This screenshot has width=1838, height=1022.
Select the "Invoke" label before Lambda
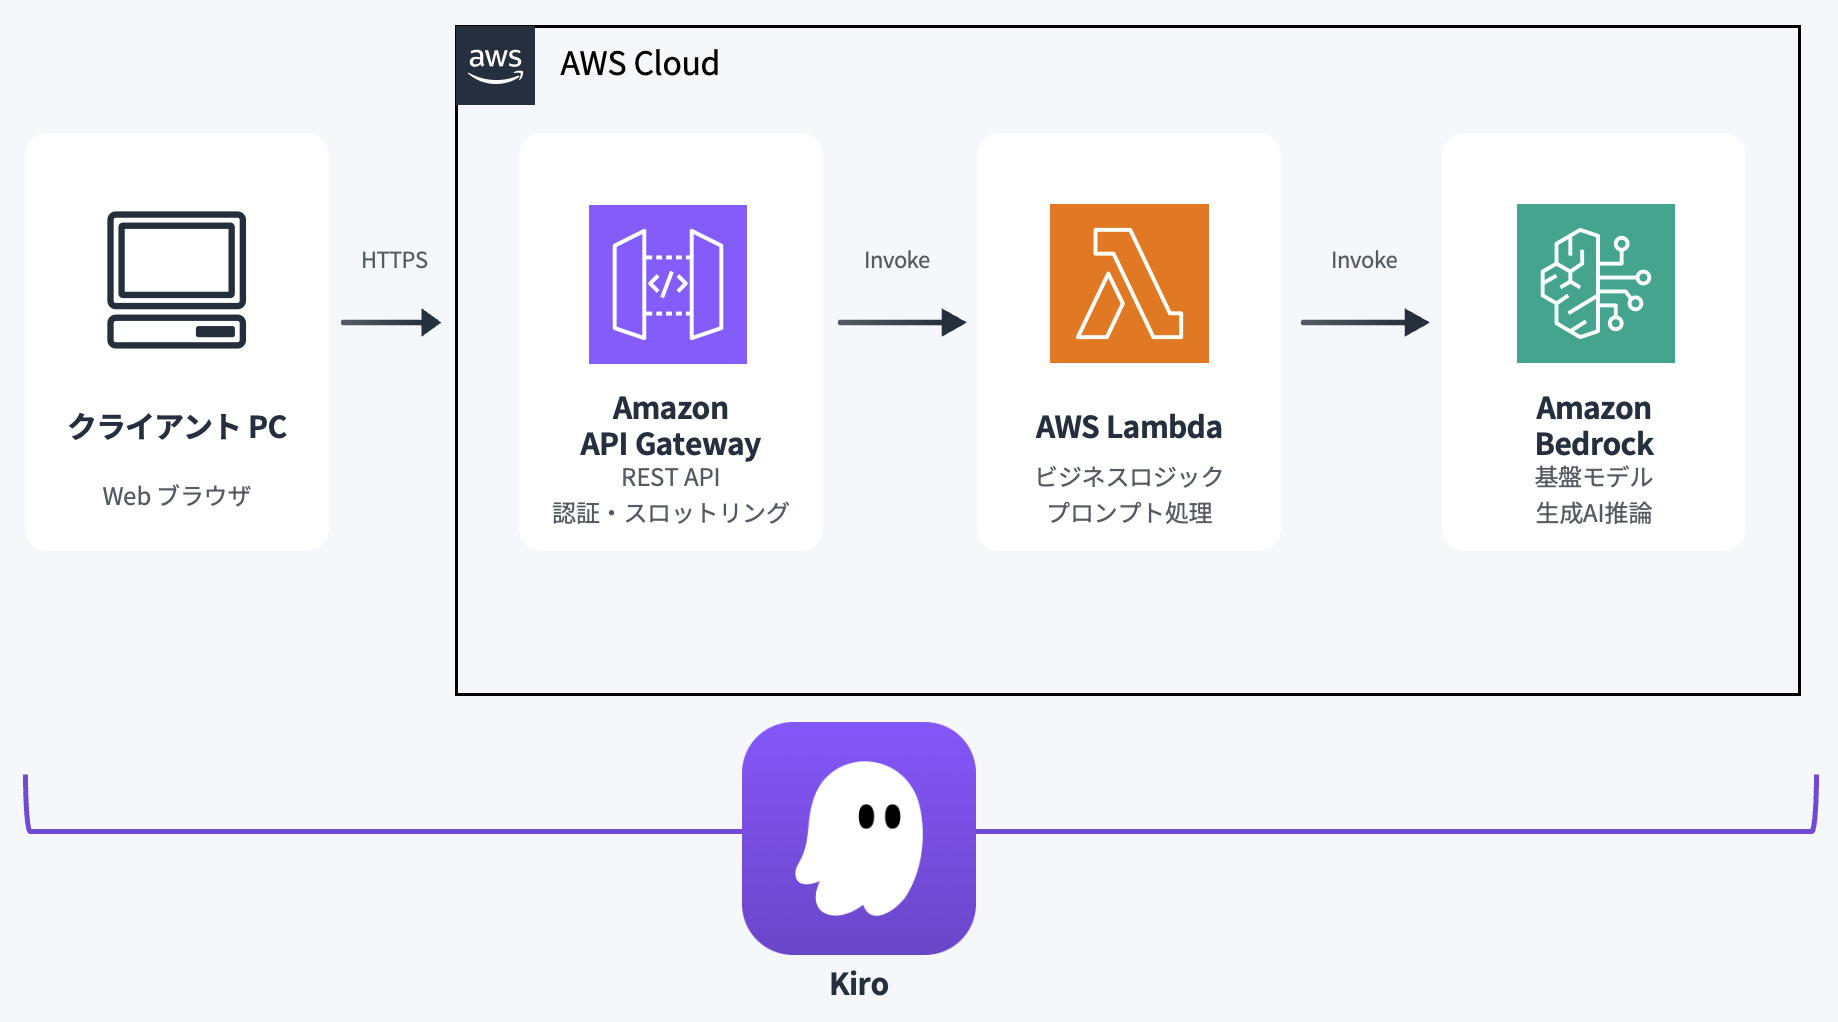[897, 260]
